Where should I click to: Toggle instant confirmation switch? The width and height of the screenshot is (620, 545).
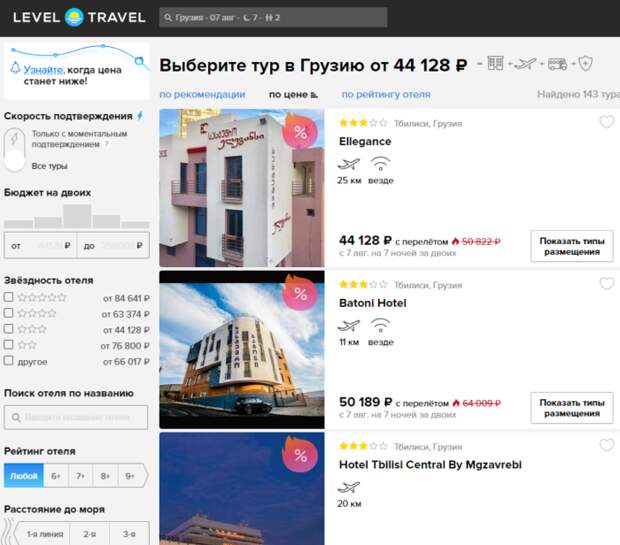pyautogui.click(x=15, y=150)
